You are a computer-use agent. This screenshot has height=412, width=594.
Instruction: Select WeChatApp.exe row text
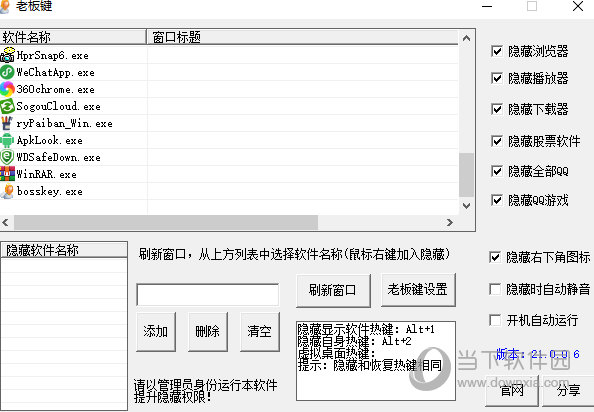[56, 72]
